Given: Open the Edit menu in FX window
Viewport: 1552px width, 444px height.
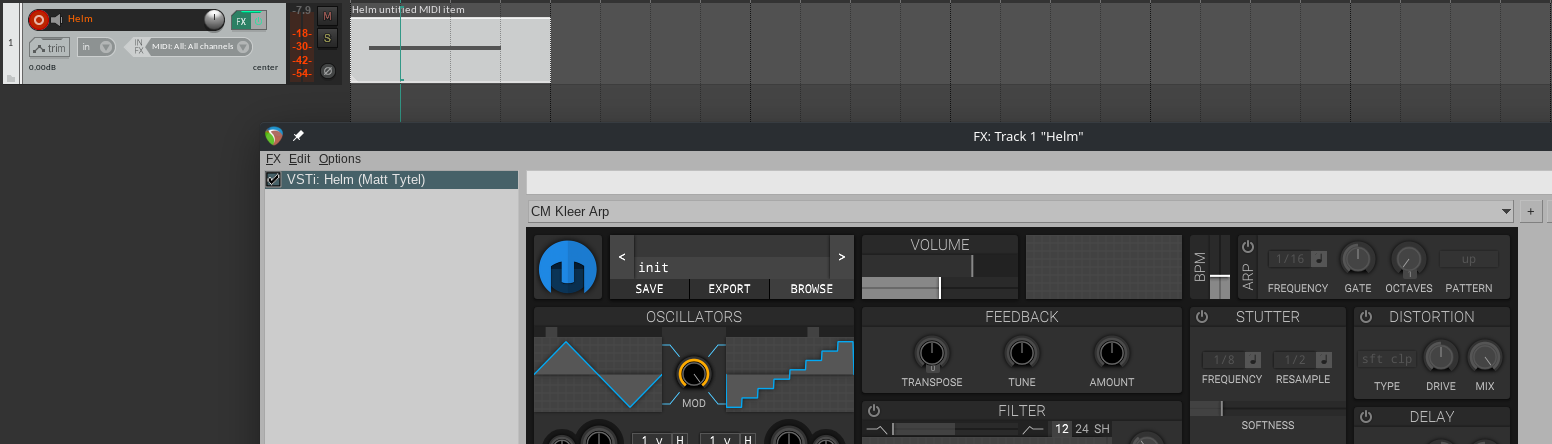Looking at the screenshot, I should pyautogui.click(x=299, y=159).
